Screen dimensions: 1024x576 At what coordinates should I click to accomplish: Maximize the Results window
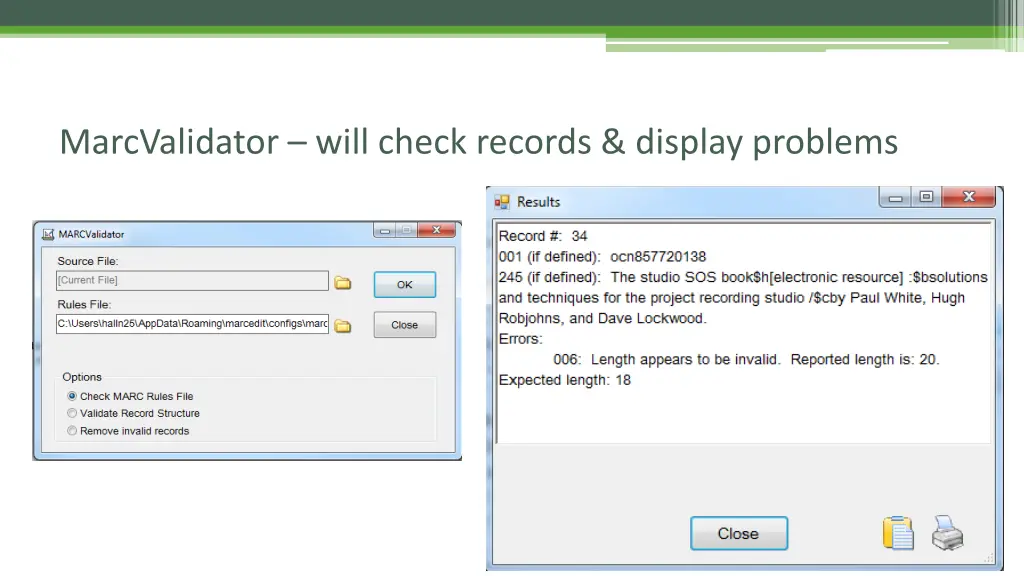926,197
